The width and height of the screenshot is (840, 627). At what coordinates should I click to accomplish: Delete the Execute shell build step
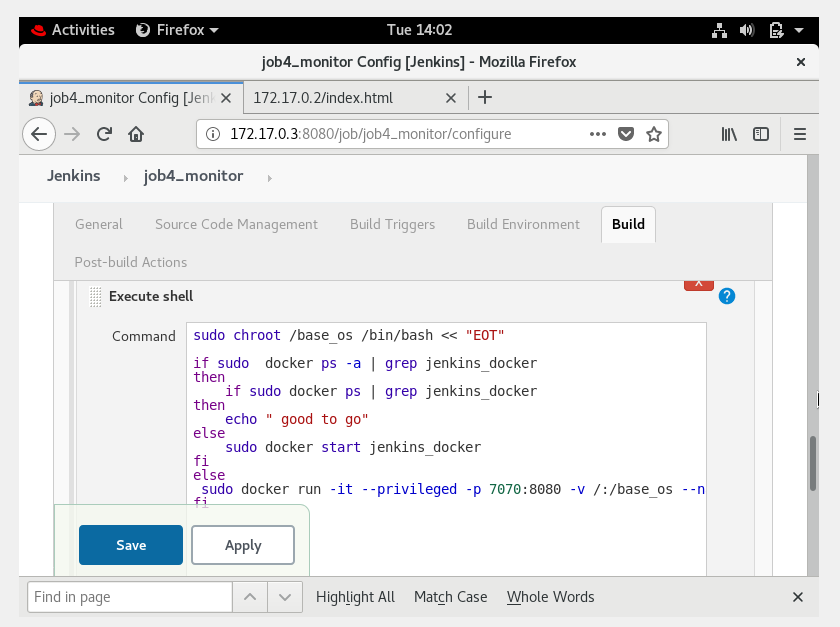[699, 284]
